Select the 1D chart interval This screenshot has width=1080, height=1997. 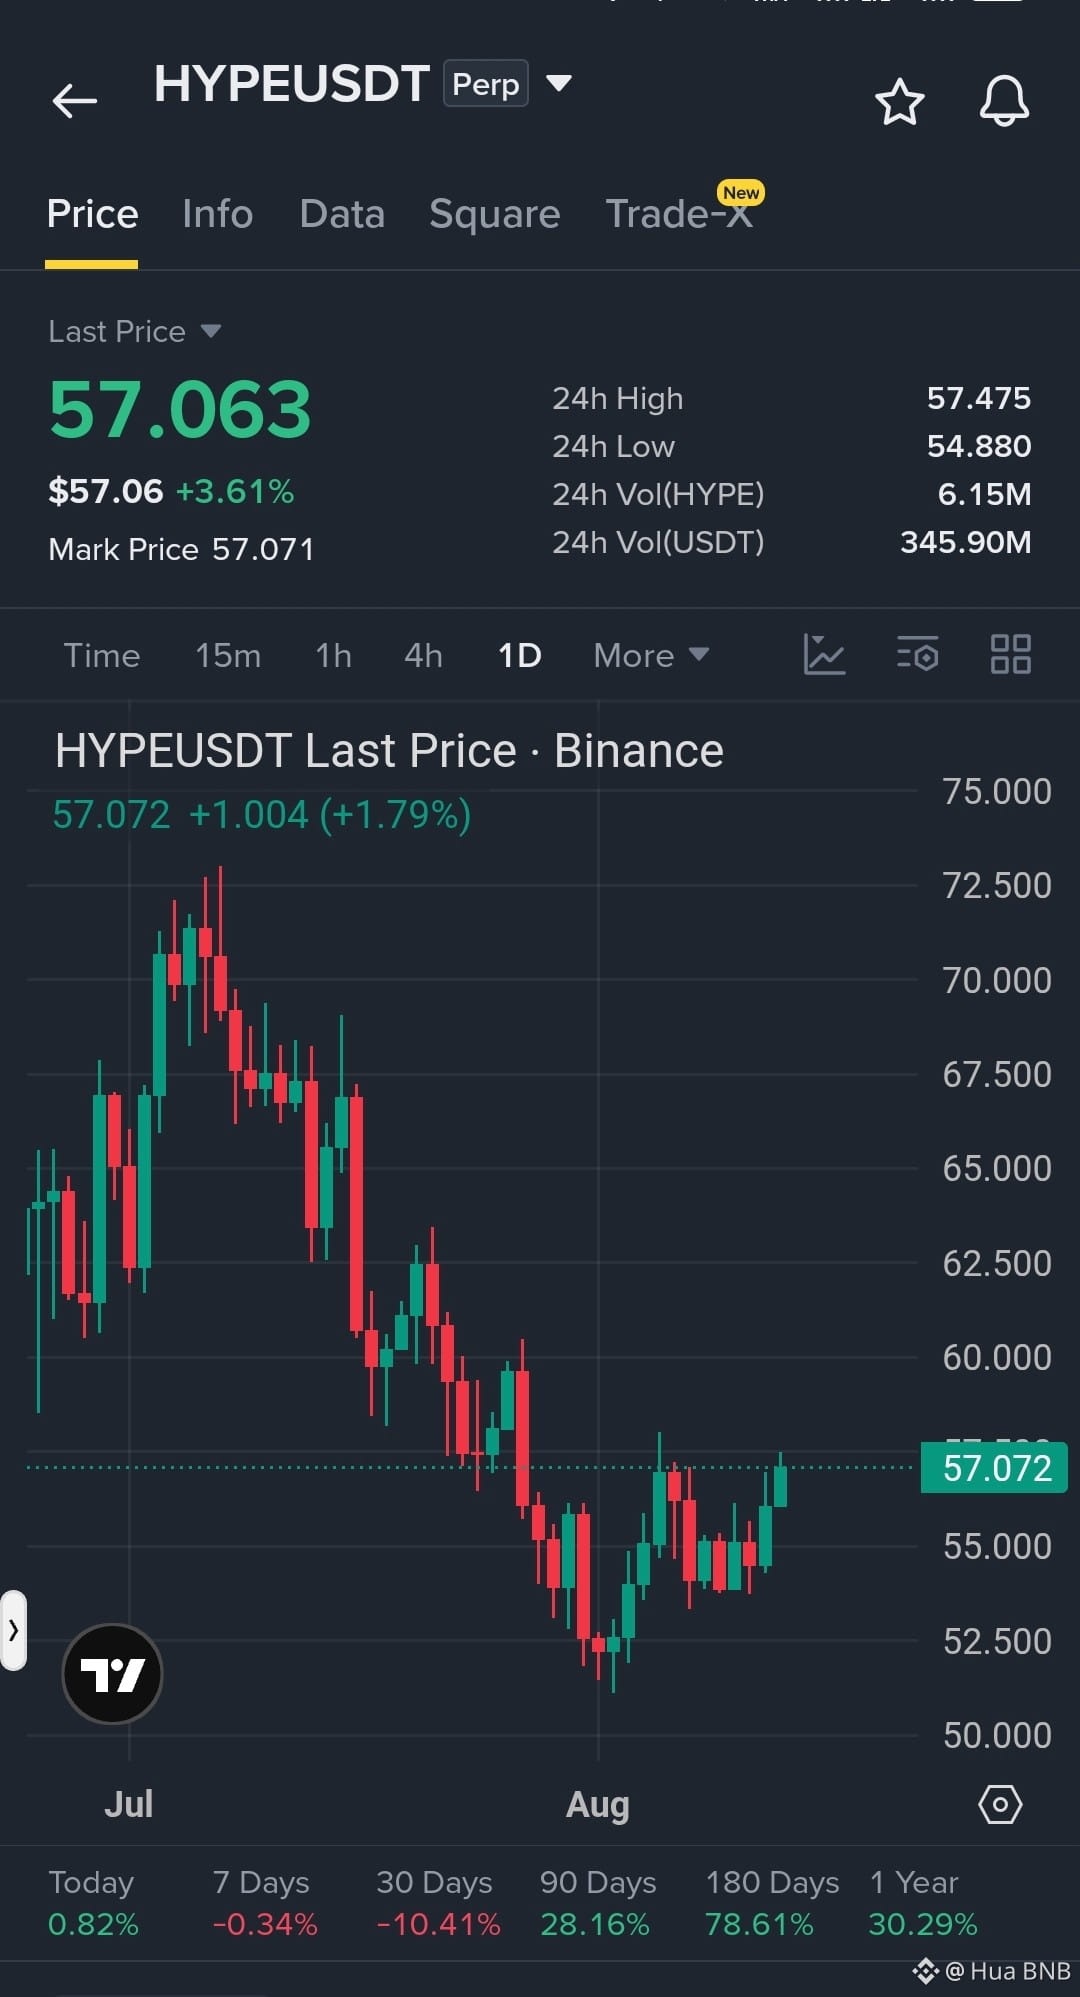[x=519, y=655]
